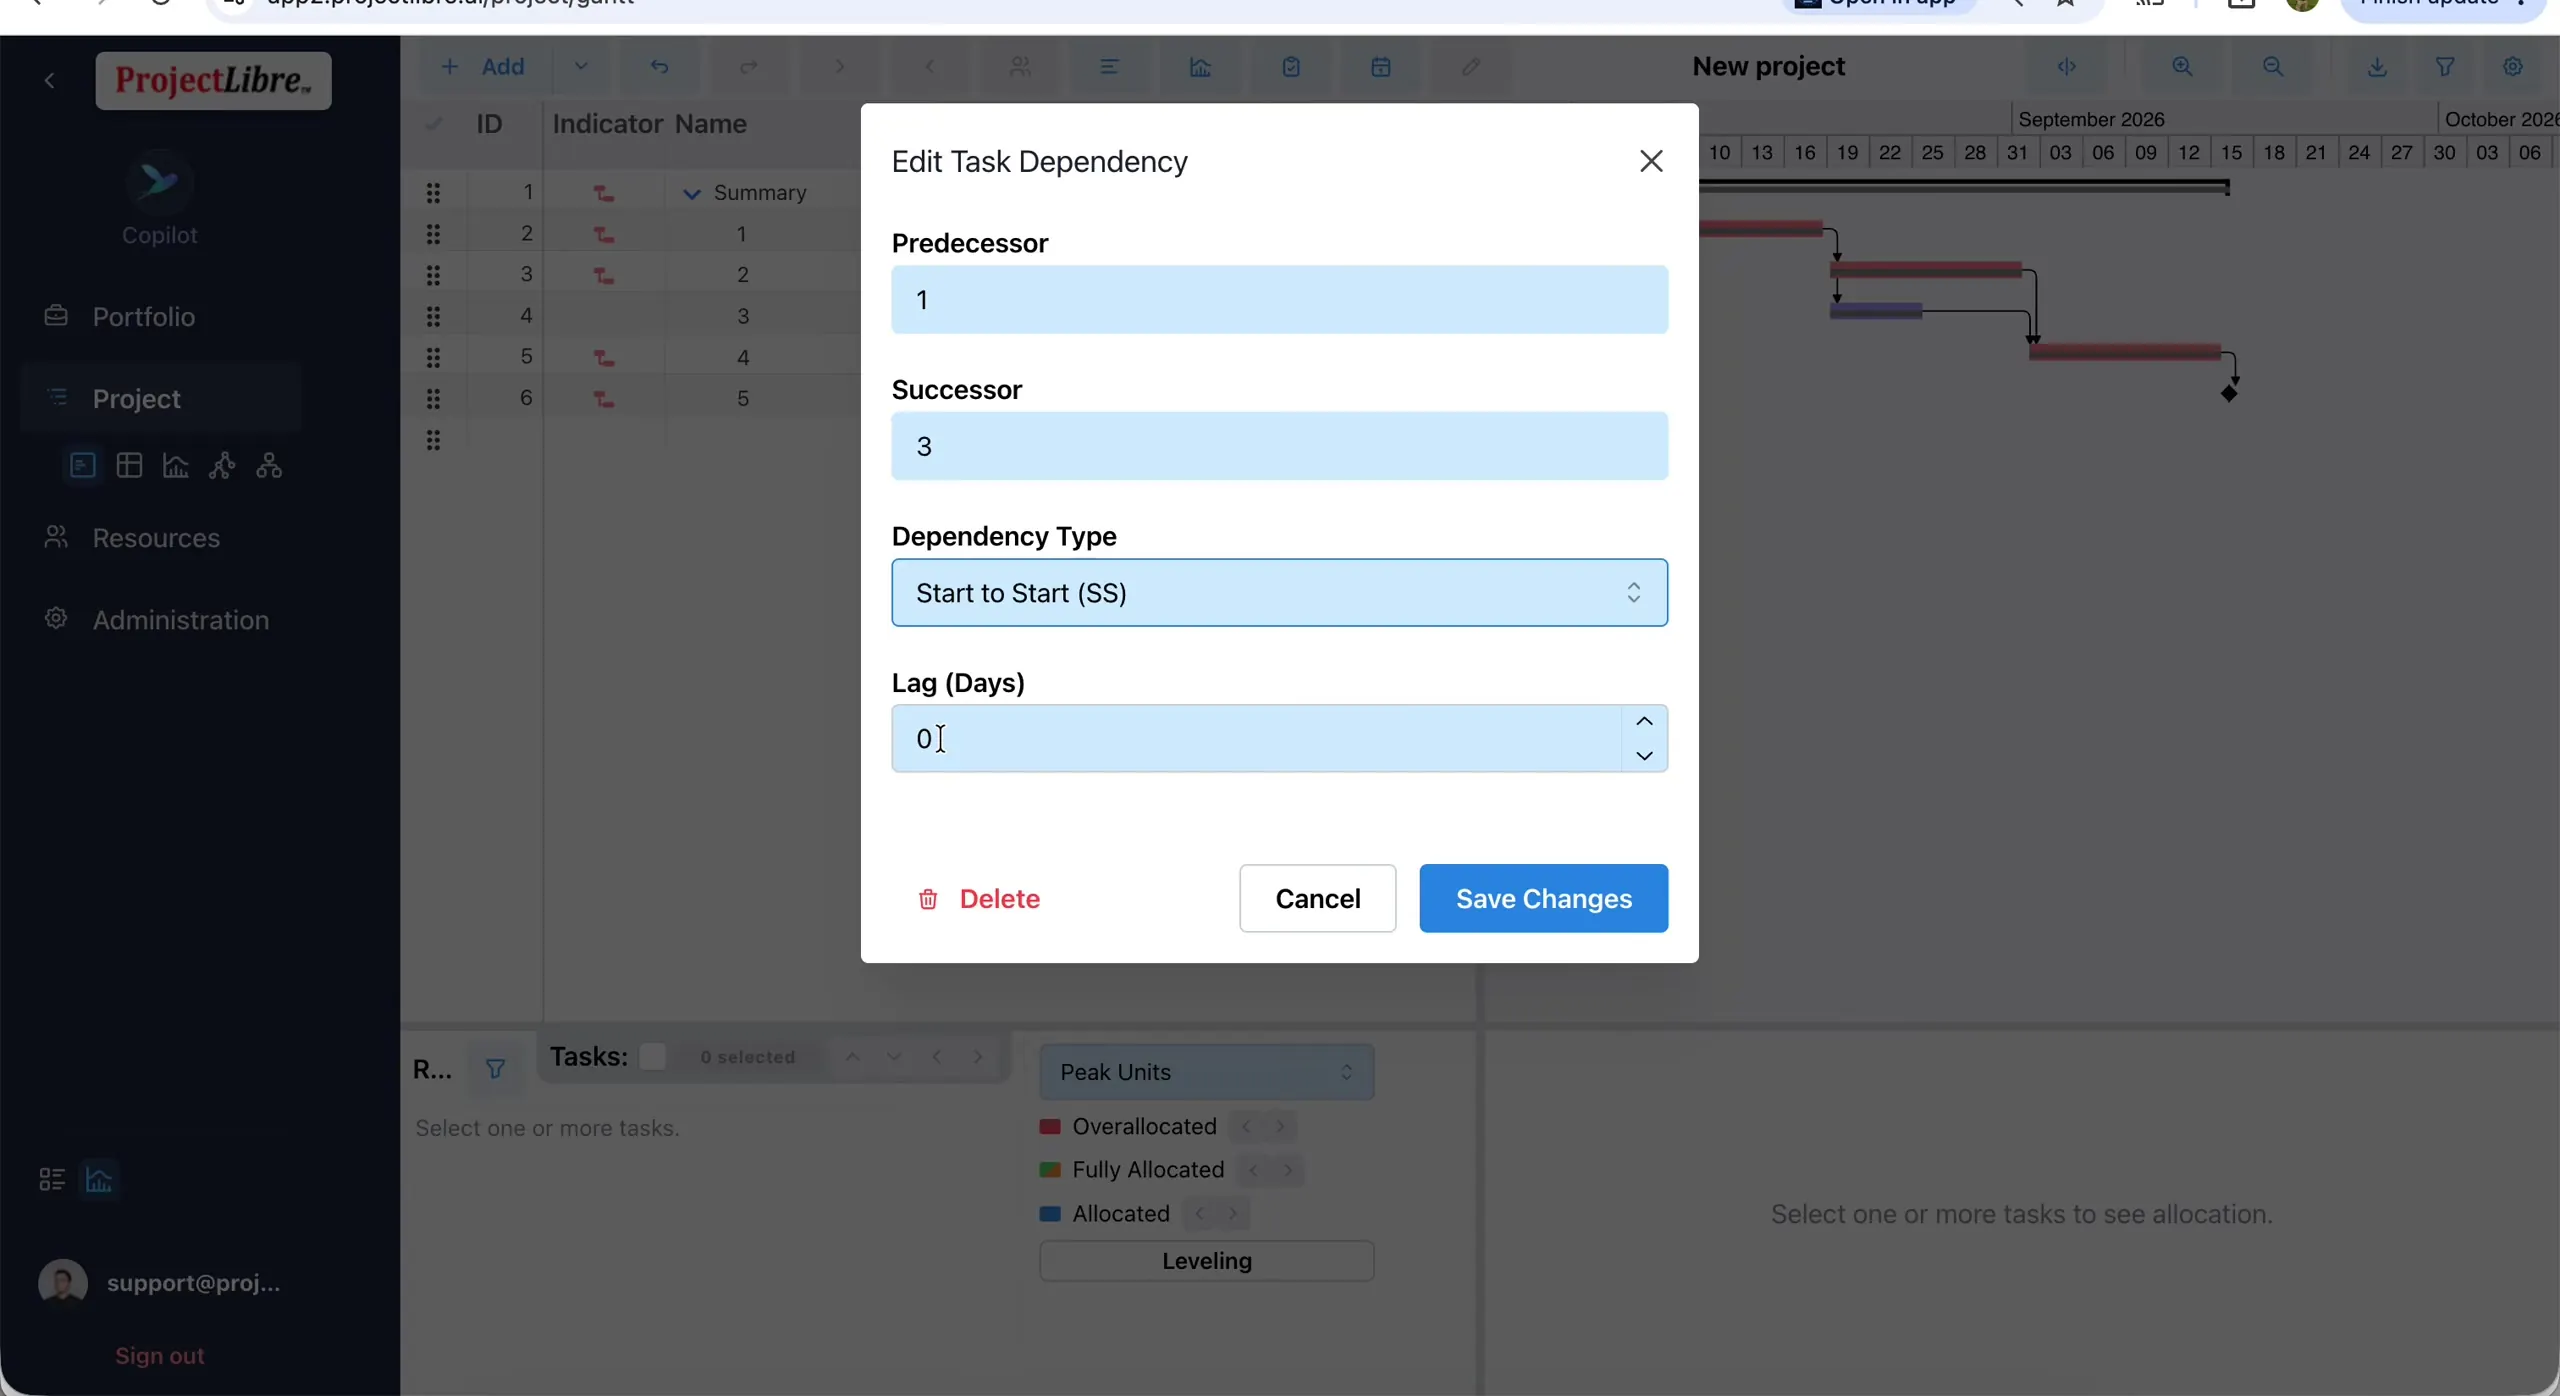Image resolution: width=2560 pixels, height=1396 pixels.
Task: Click the zoom out icon
Action: point(2272,67)
